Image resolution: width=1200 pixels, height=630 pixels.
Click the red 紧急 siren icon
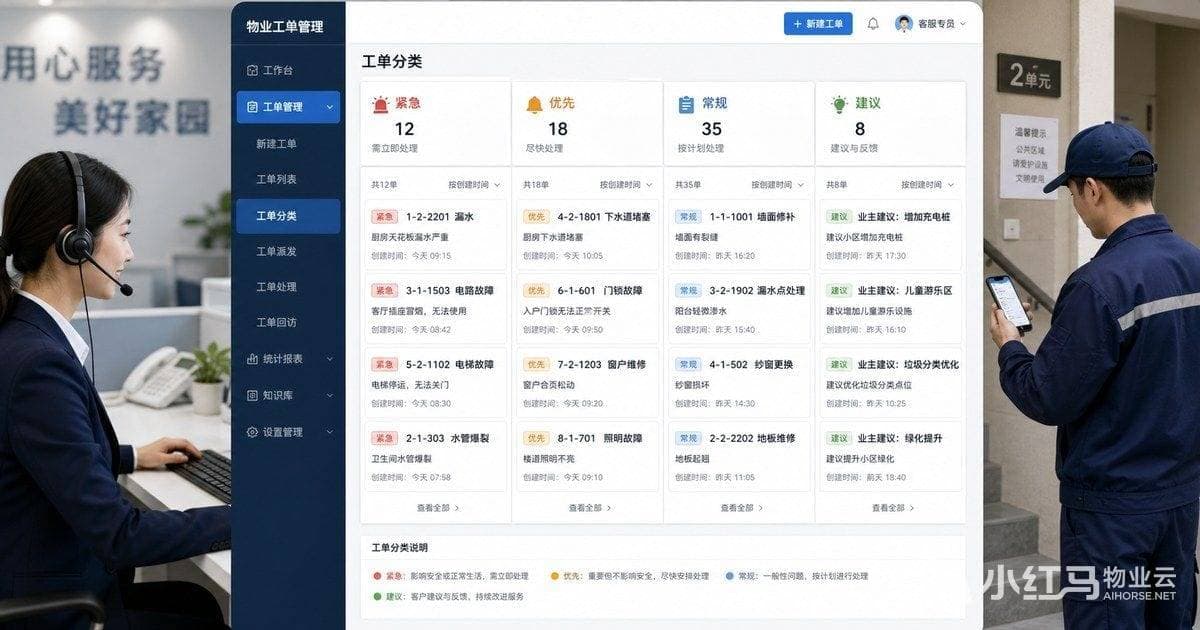click(381, 103)
